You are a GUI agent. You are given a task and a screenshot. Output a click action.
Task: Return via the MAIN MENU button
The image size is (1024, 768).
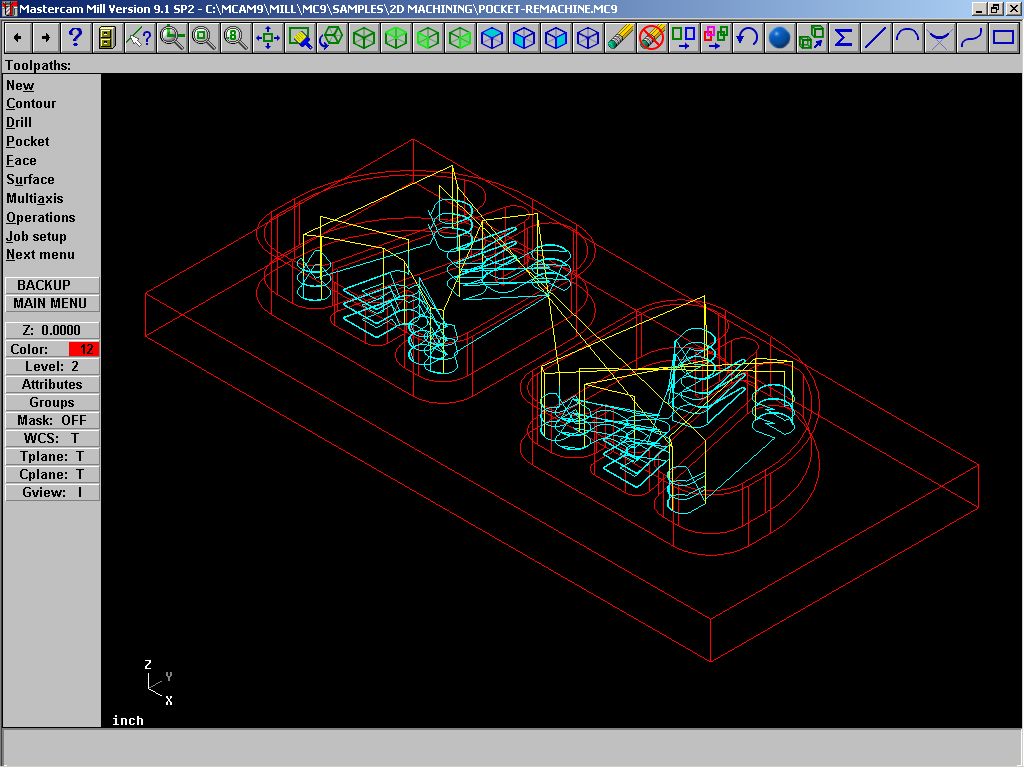click(x=52, y=304)
